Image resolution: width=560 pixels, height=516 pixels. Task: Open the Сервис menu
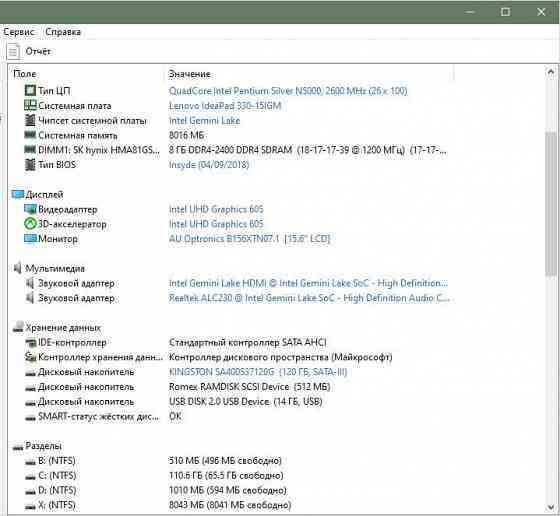click(19, 32)
